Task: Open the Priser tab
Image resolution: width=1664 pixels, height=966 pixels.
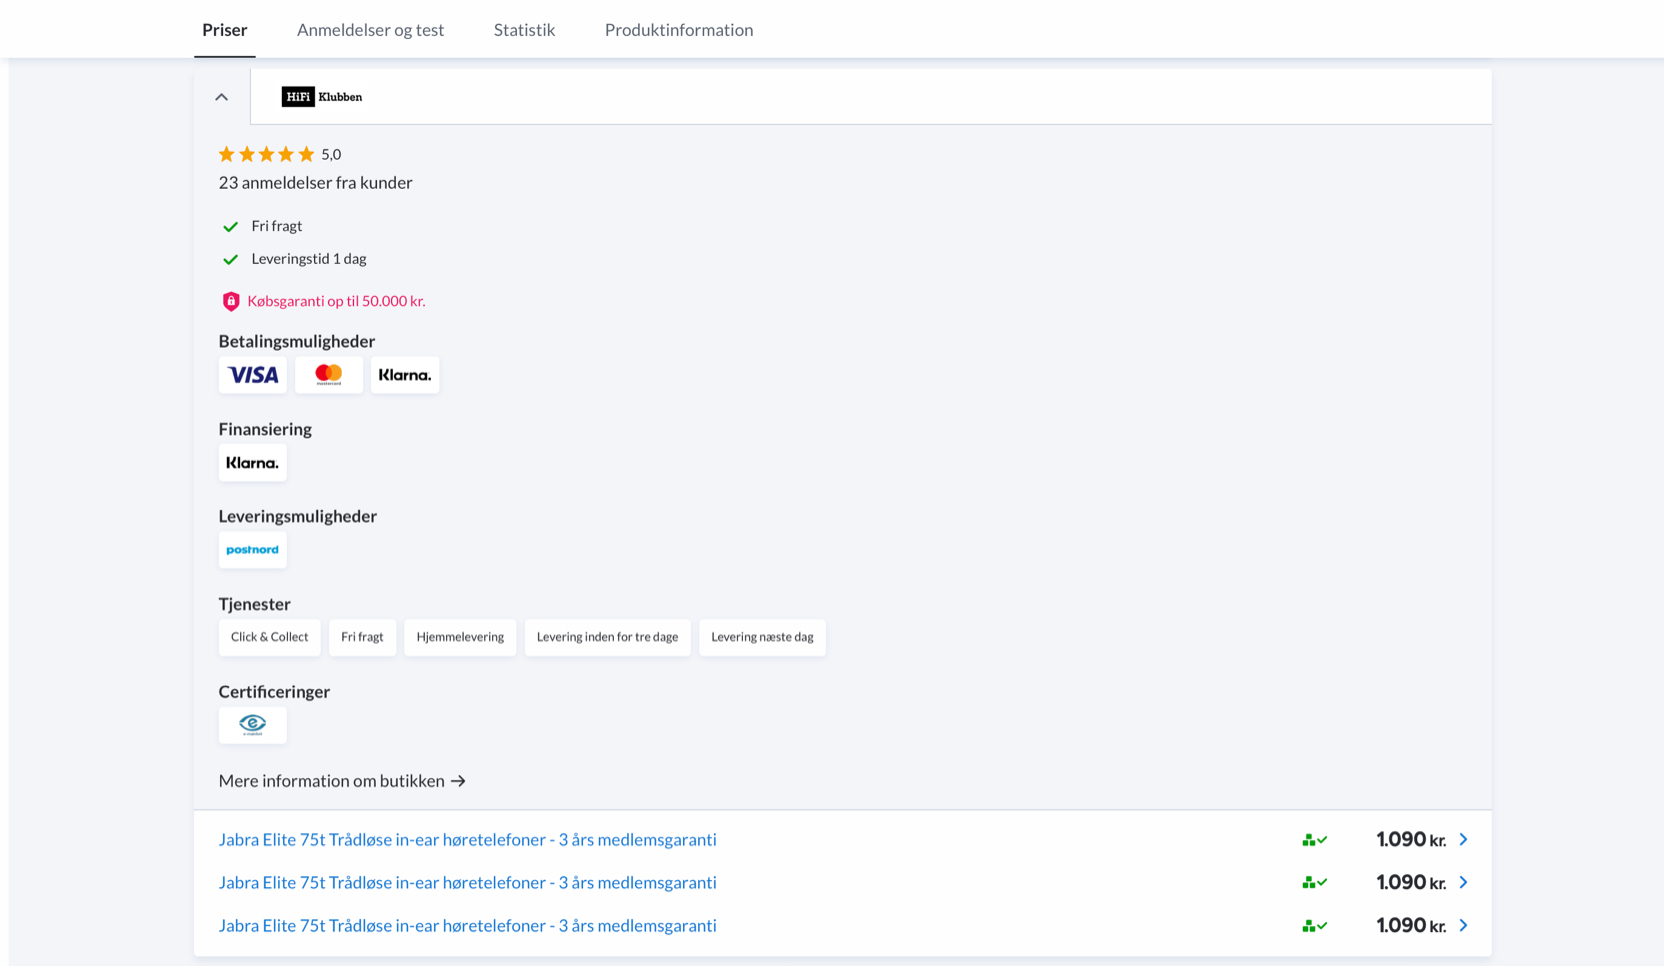Action: 225,30
